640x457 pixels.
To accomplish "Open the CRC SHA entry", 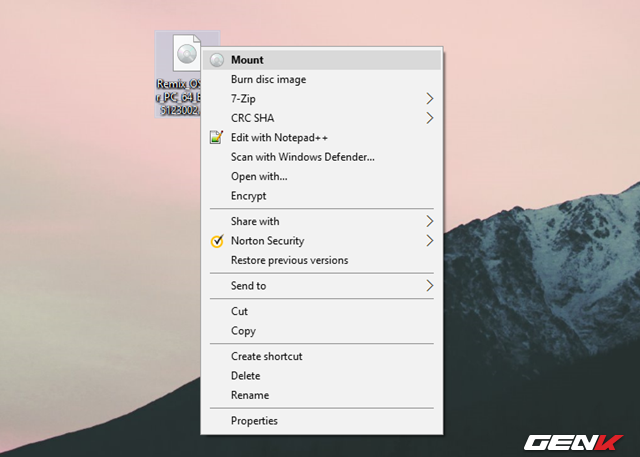I will [x=322, y=118].
